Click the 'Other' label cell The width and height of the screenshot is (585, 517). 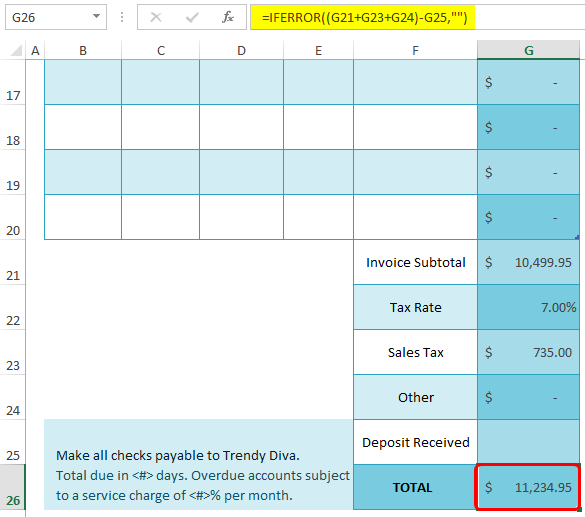click(415, 397)
